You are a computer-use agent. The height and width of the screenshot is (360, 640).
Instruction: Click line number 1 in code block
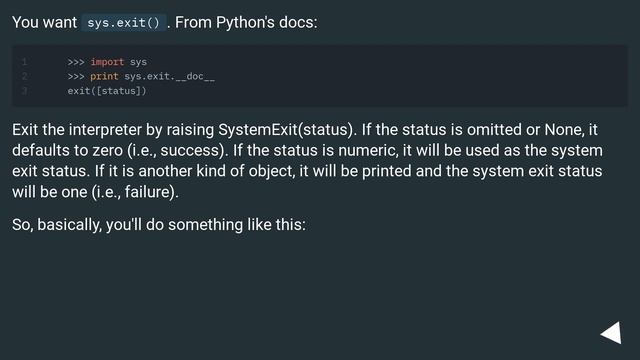pyautogui.click(x=24, y=62)
